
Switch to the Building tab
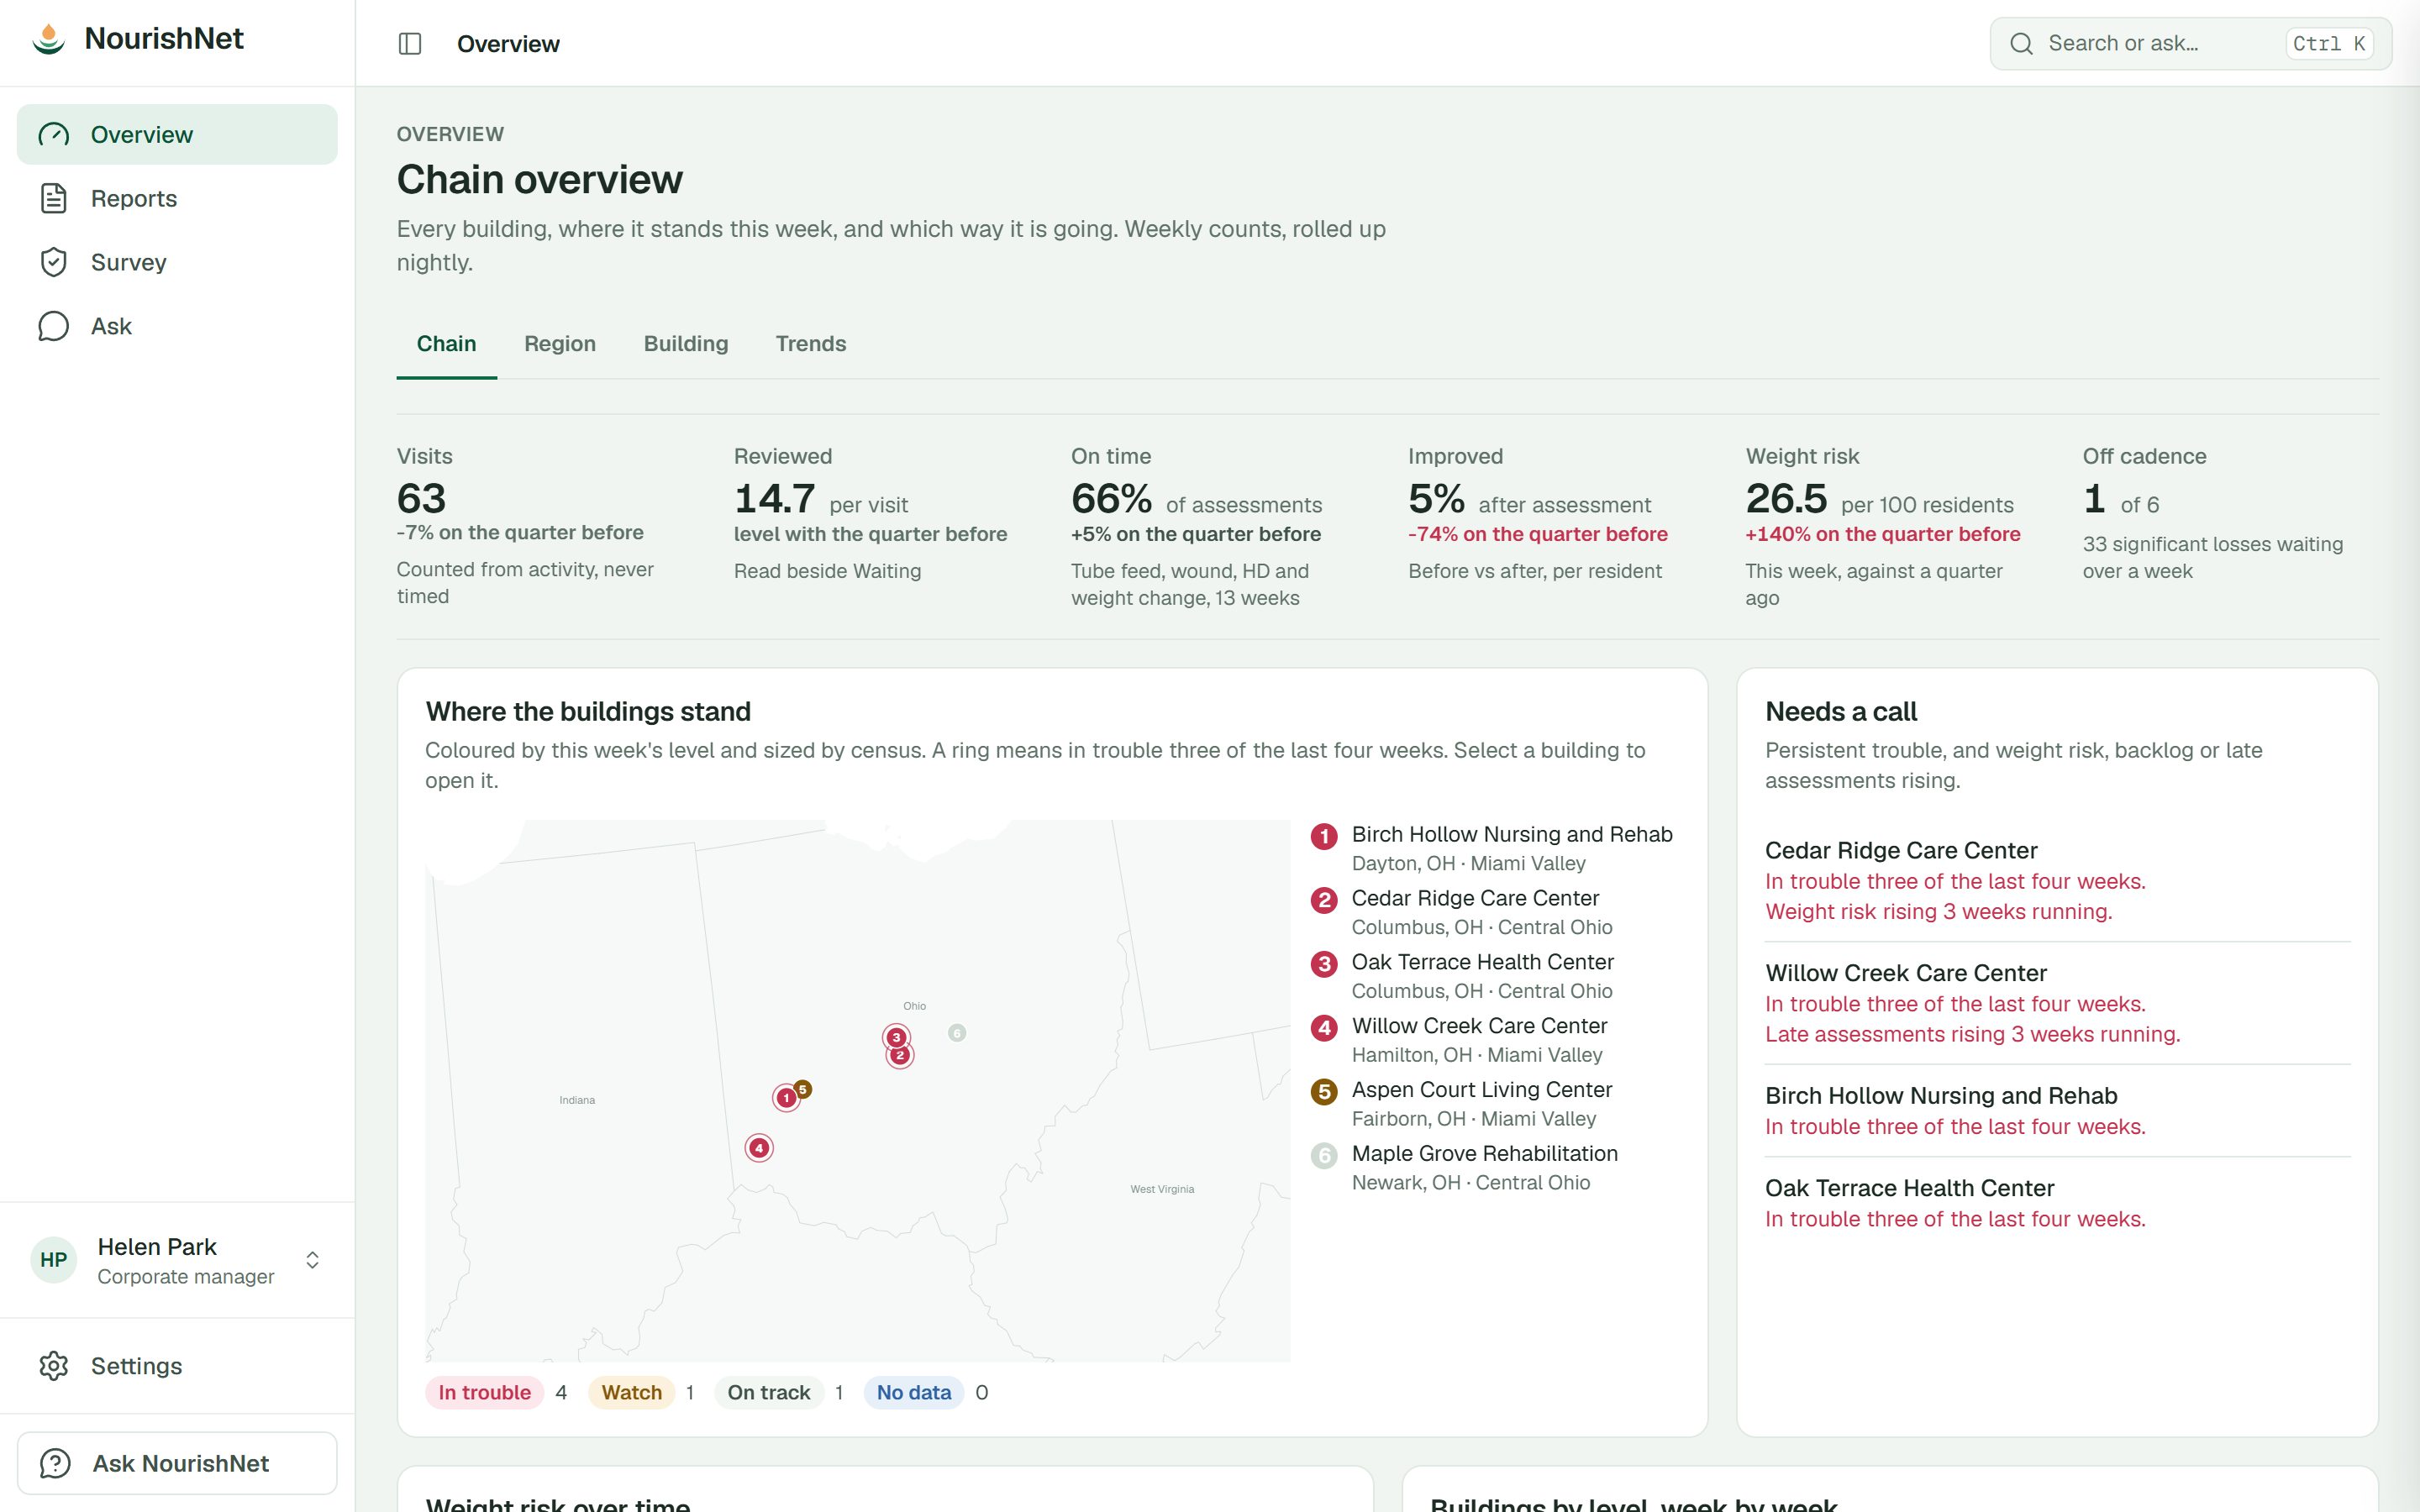[x=686, y=344]
